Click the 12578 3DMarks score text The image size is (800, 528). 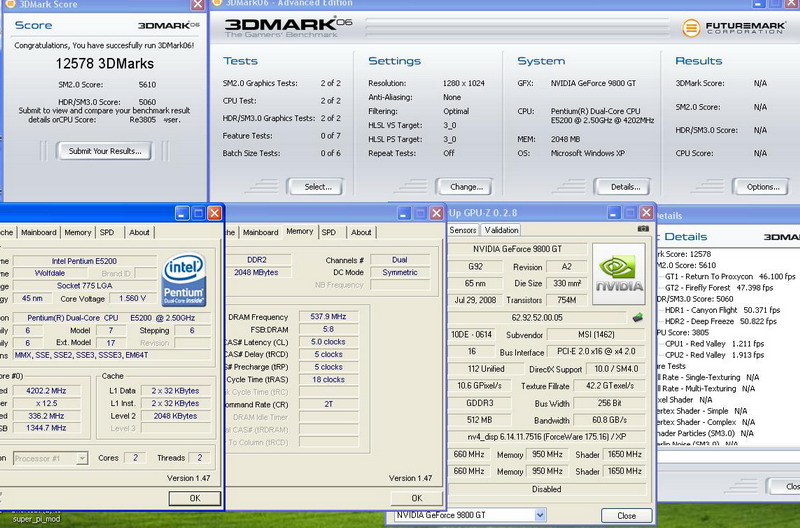click(x=105, y=64)
